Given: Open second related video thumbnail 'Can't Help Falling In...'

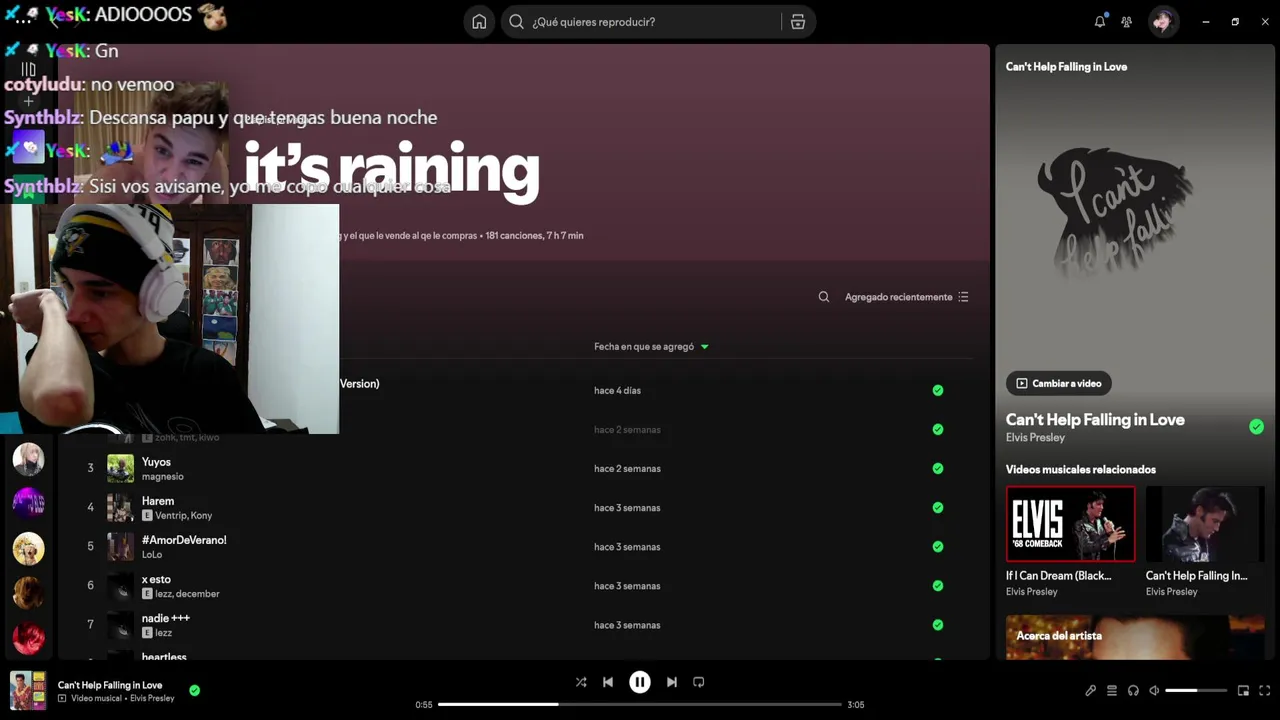Looking at the screenshot, I should click(1205, 524).
